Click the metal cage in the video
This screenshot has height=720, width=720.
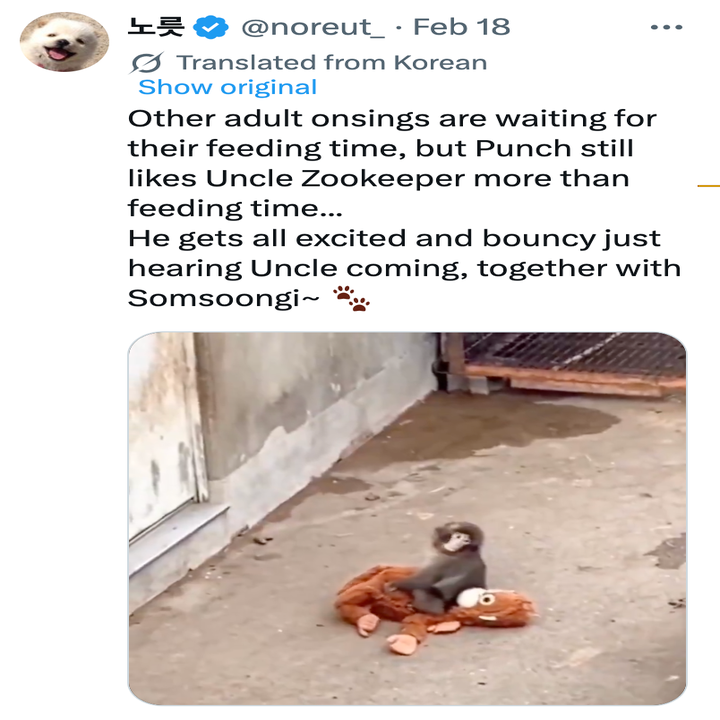tap(574, 358)
